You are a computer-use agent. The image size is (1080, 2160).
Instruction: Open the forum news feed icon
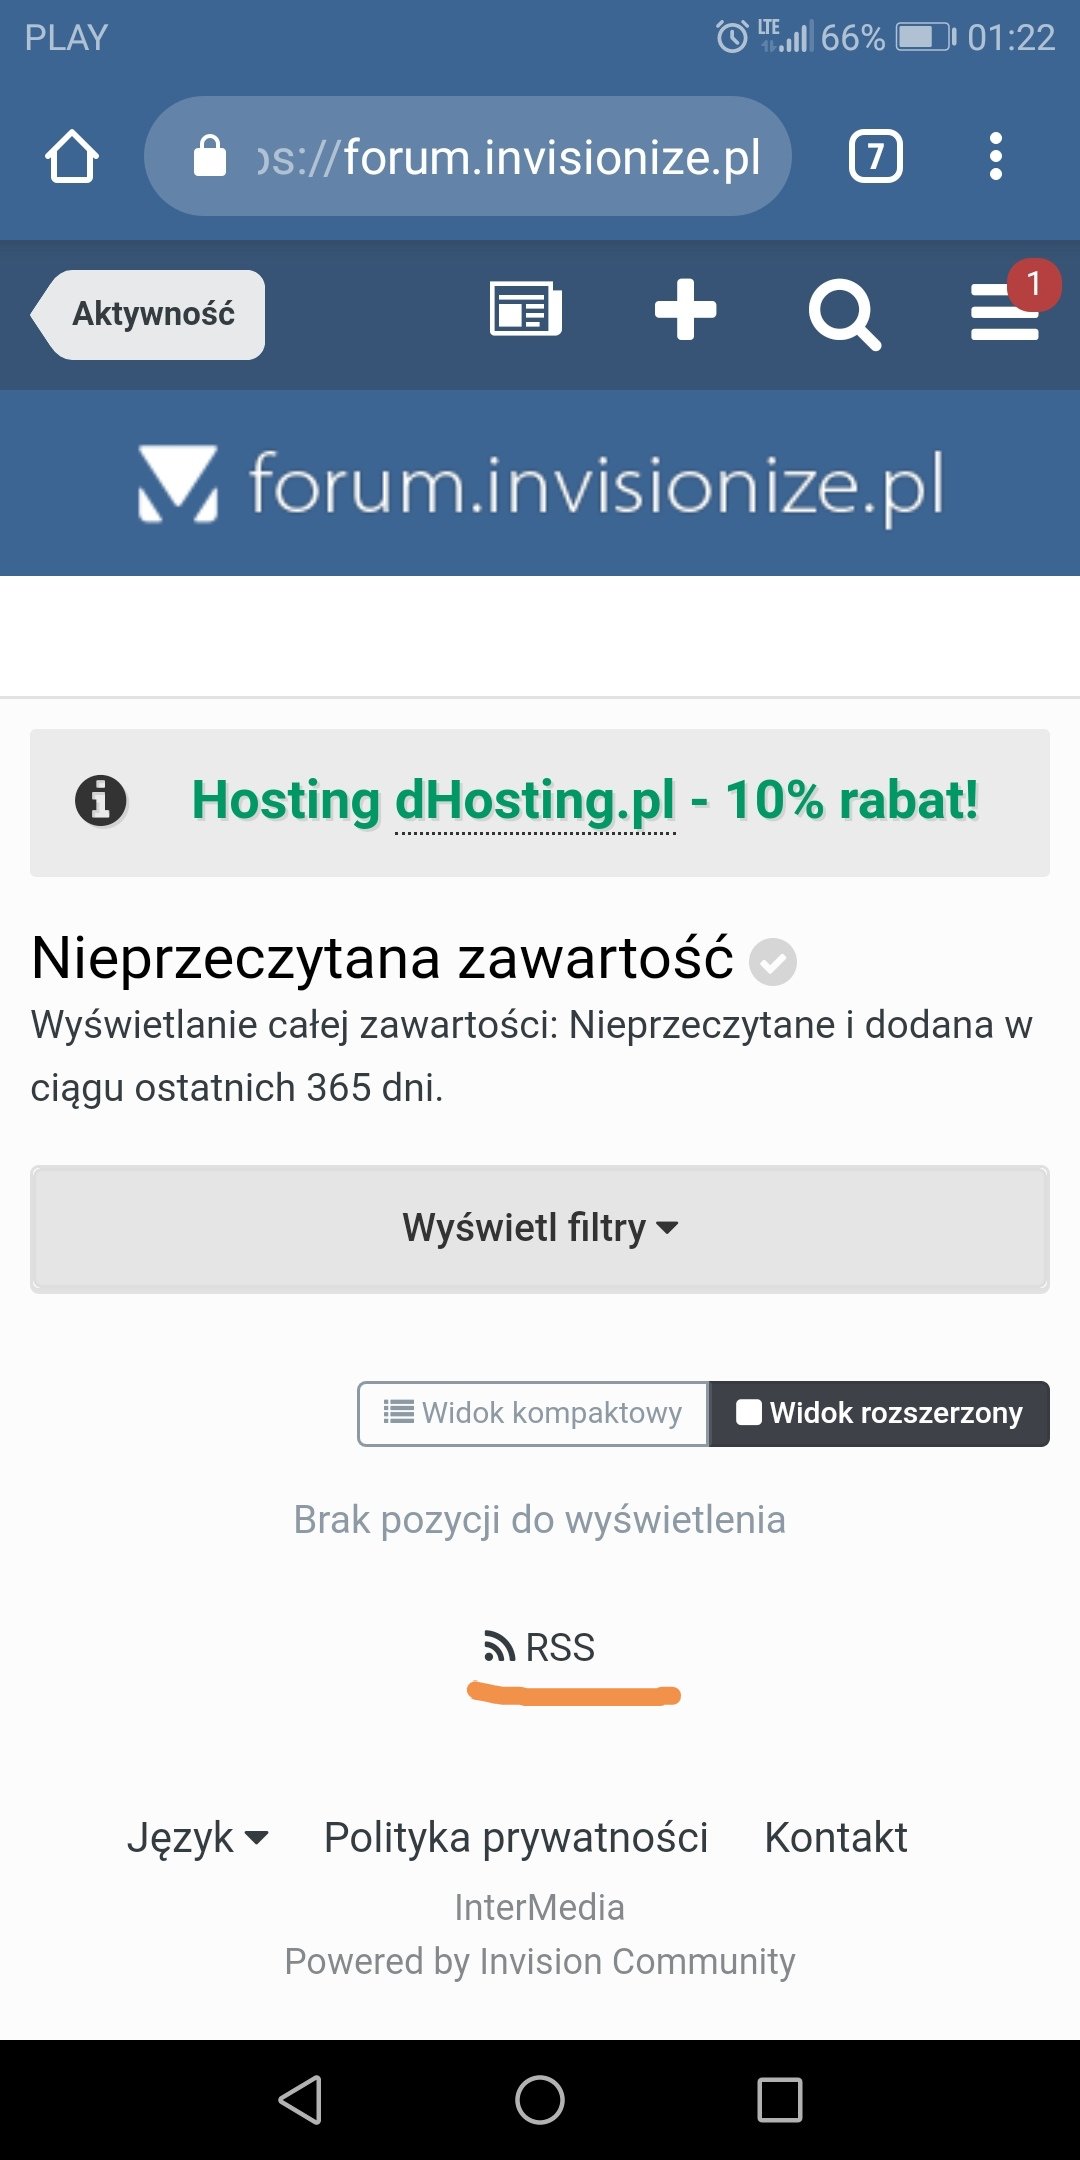(x=525, y=310)
